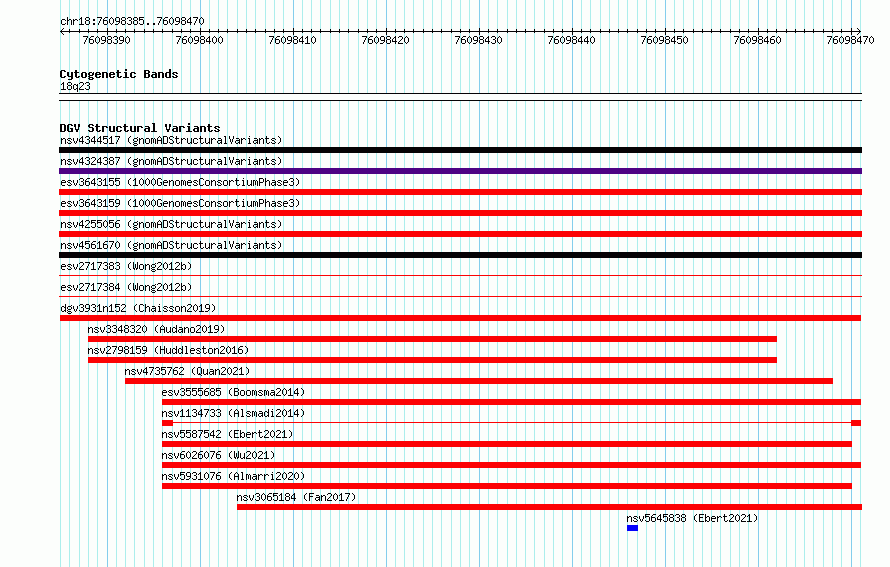Click ruler position 76098400

[x=199, y=40]
